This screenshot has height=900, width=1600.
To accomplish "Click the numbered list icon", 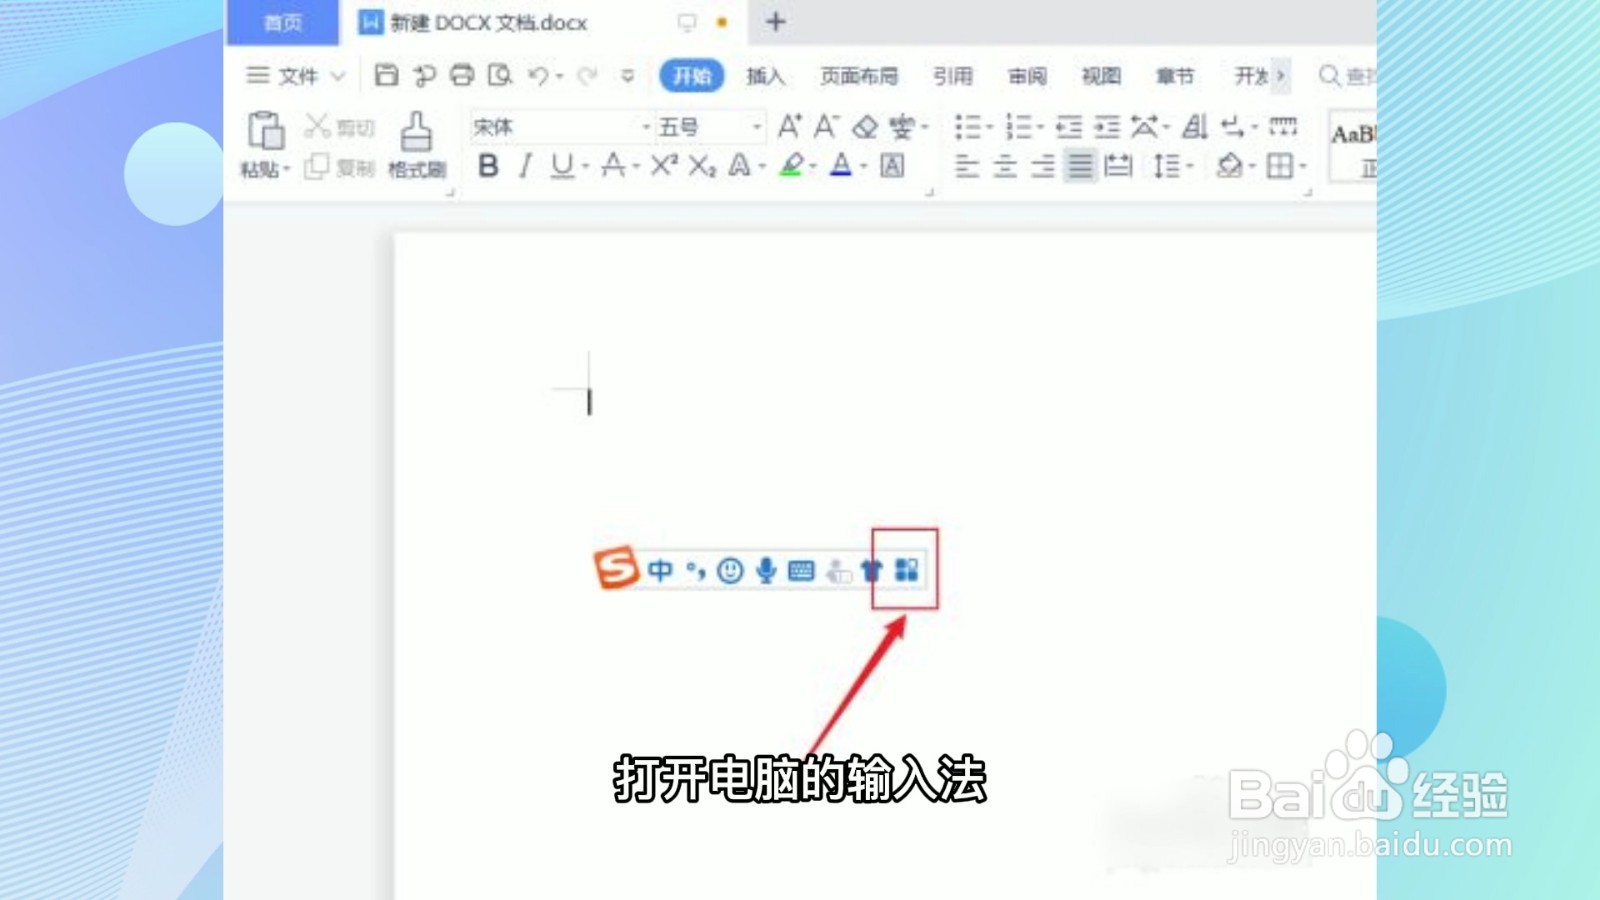I will [1019, 127].
